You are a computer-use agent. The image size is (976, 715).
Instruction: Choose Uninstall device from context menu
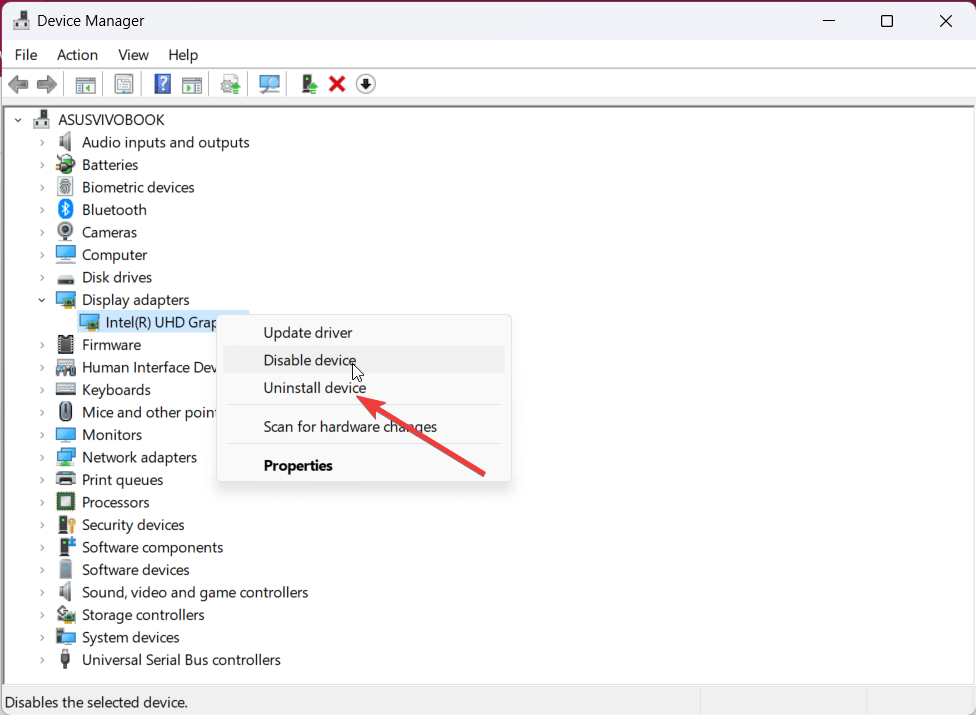(x=314, y=388)
